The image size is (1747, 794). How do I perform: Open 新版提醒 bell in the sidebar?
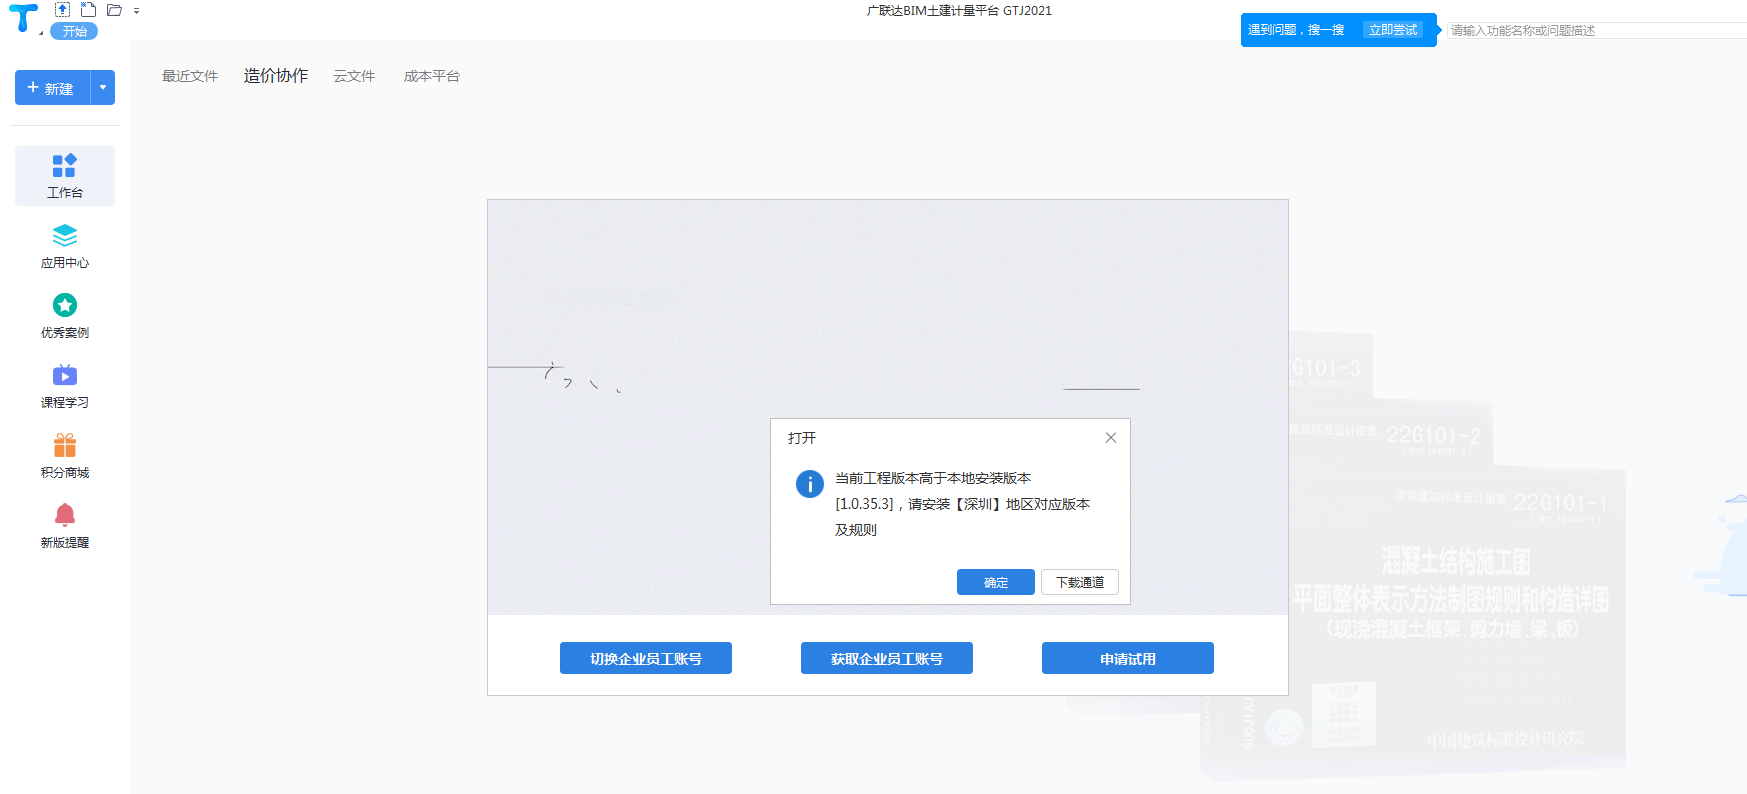65,526
